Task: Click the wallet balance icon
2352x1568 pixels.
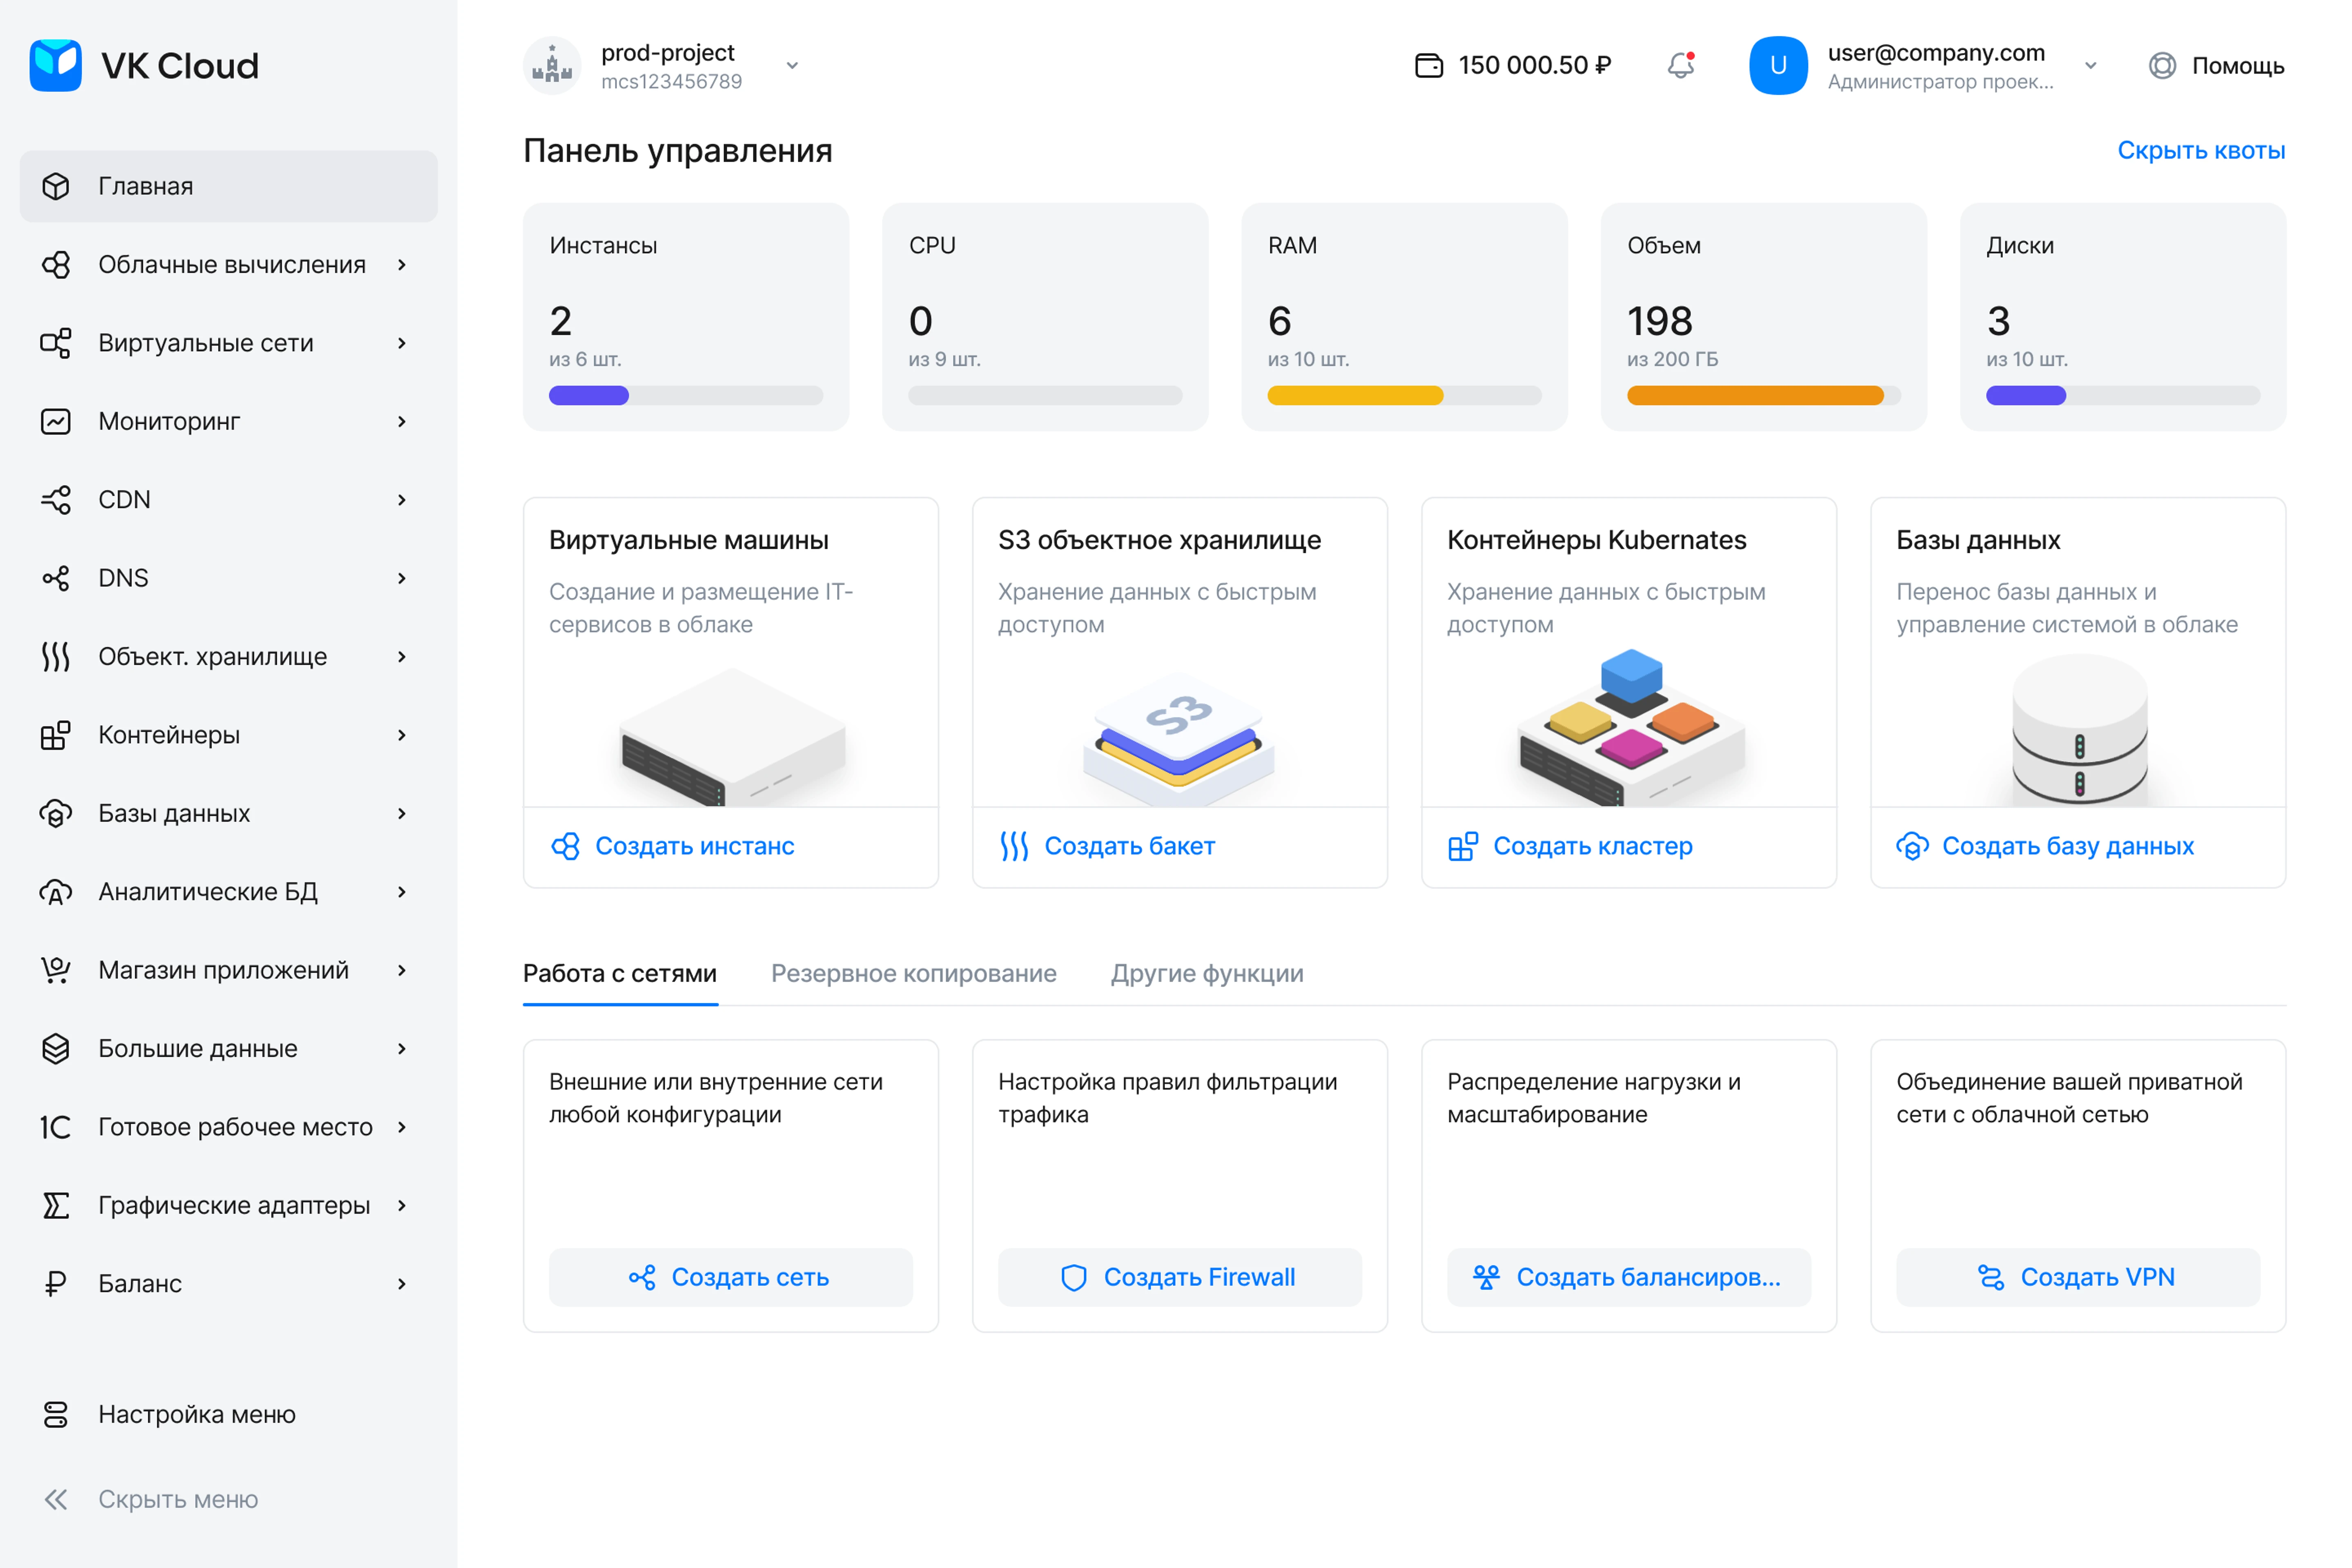Action: tap(1429, 65)
